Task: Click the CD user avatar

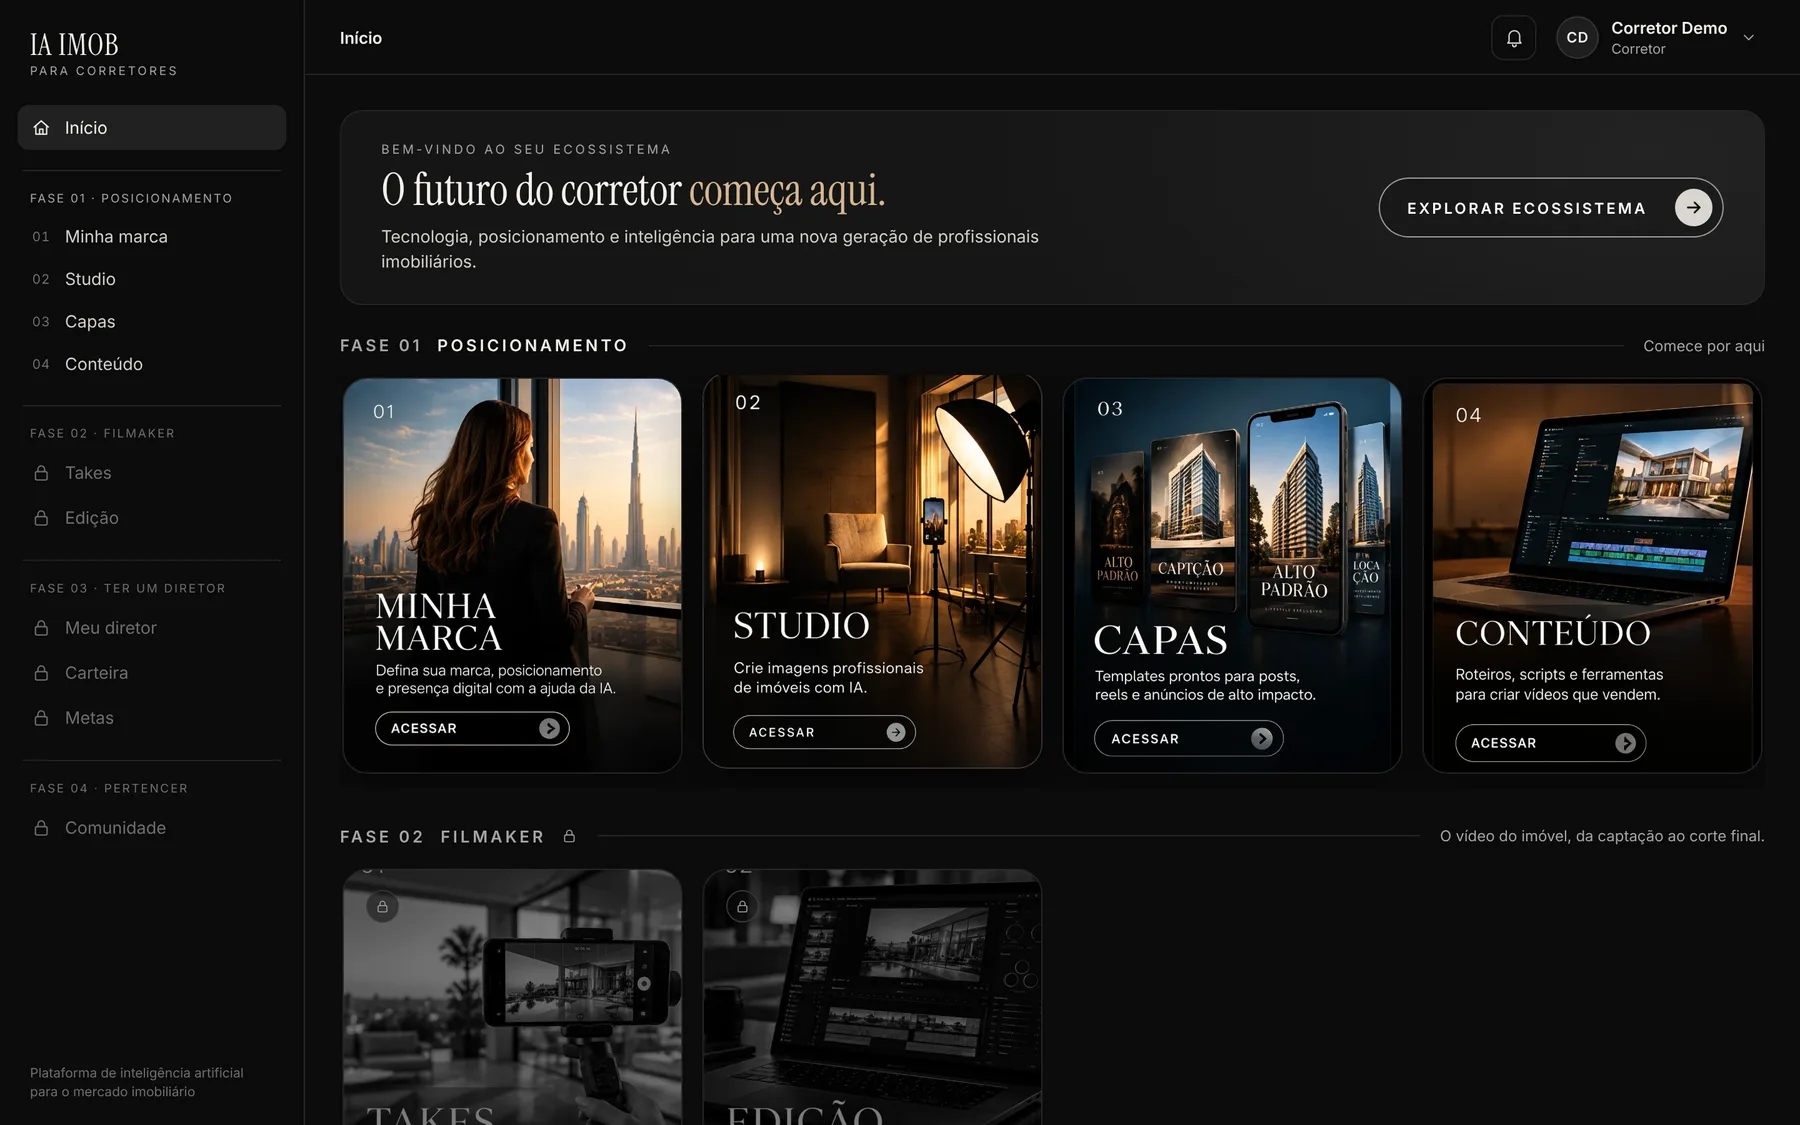Action: click(1577, 38)
